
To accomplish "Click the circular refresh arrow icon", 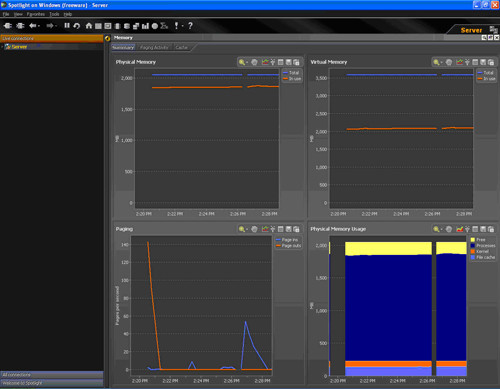I will [x=77, y=26].
